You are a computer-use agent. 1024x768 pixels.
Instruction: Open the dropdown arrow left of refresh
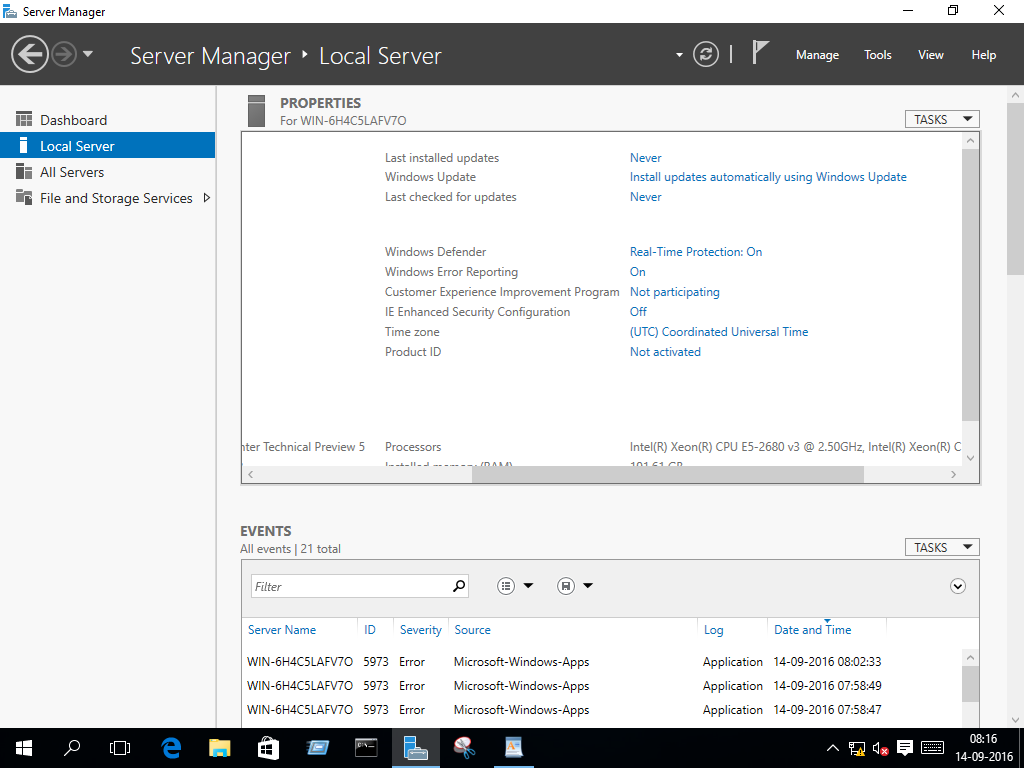(x=679, y=55)
